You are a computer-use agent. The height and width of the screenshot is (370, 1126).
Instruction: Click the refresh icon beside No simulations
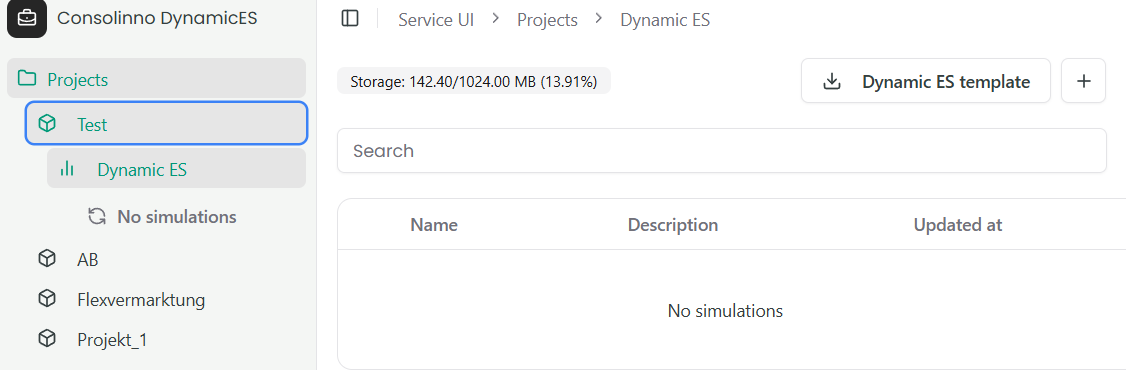pyautogui.click(x=96, y=216)
